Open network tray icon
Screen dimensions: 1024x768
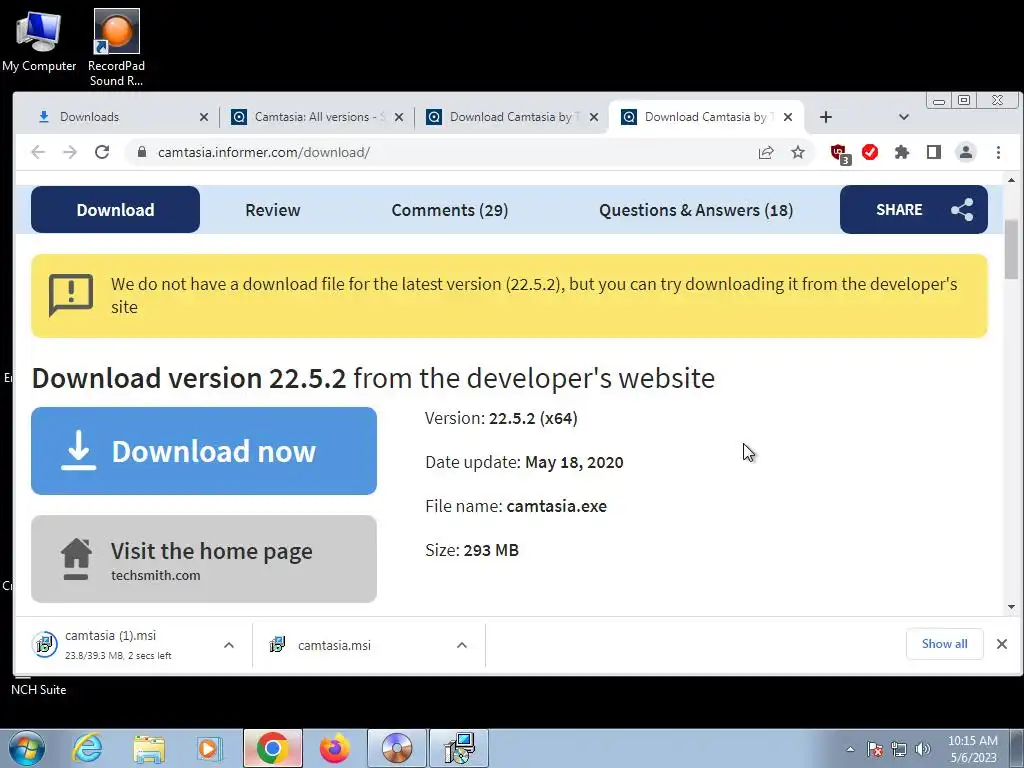point(899,749)
